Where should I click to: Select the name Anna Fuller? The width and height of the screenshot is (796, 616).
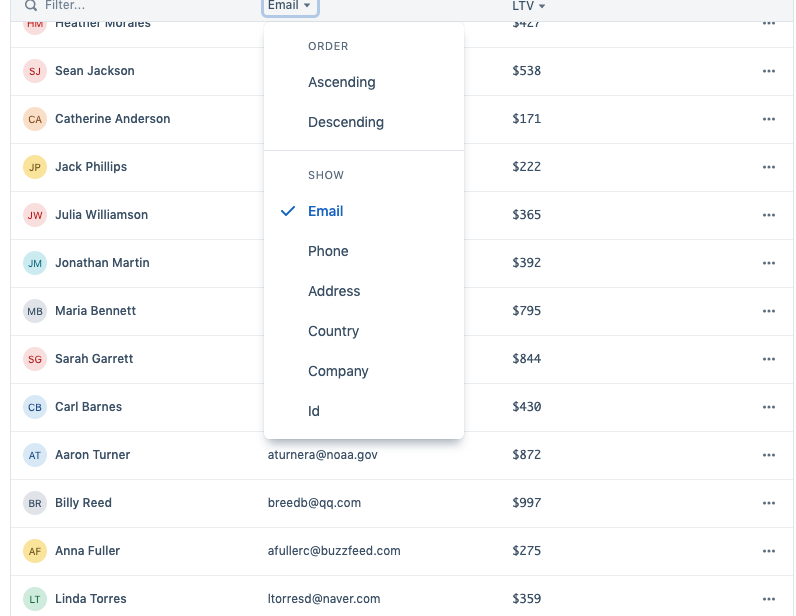[x=87, y=551]
